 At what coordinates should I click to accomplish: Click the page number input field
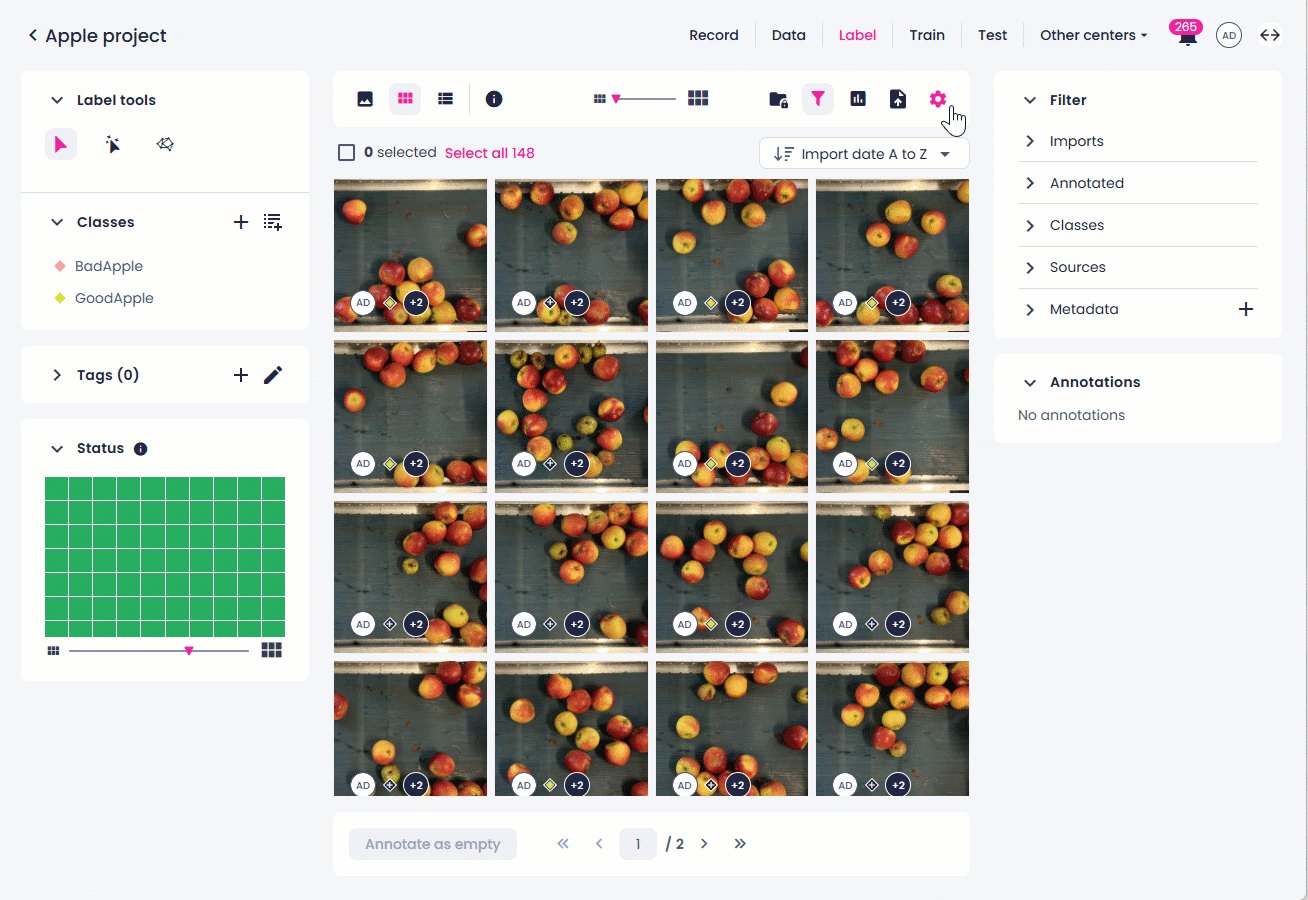[x=638, y=844]
